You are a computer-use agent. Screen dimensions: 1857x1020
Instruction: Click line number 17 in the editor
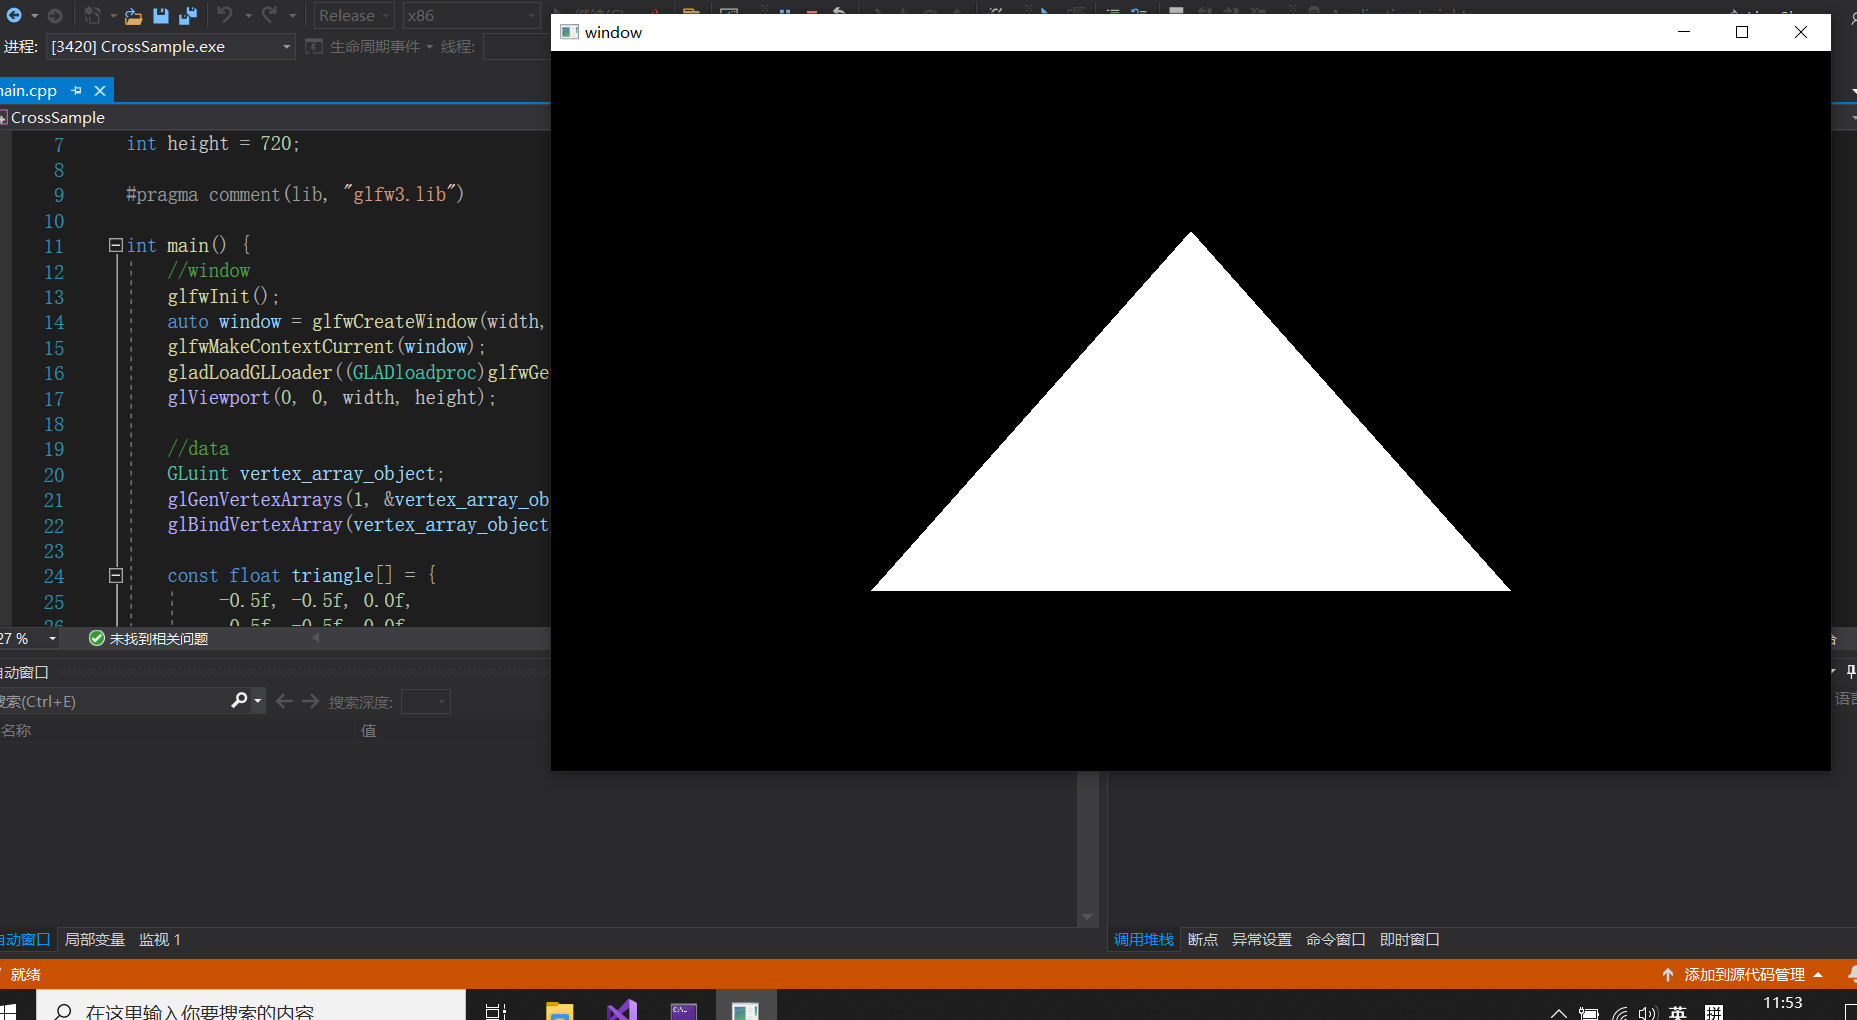point(54,399)
